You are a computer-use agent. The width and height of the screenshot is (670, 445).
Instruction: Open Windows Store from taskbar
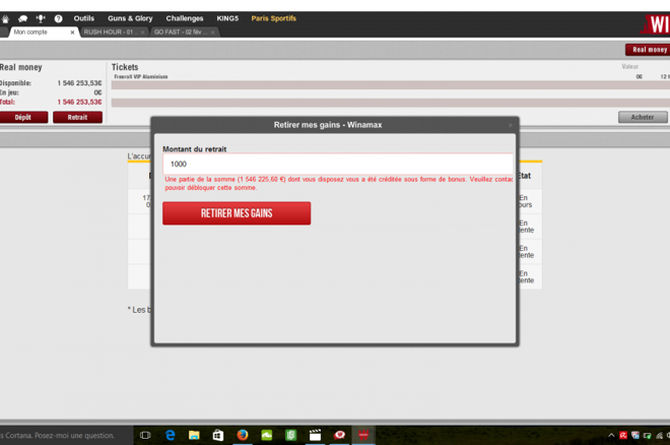[218, 435]
